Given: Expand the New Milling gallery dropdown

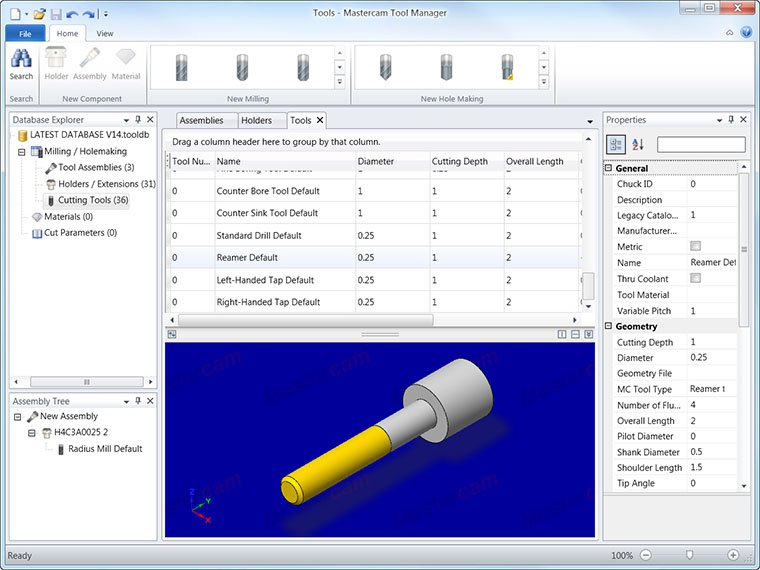Looking at the screenshot, I should click(x=340, y=82).
